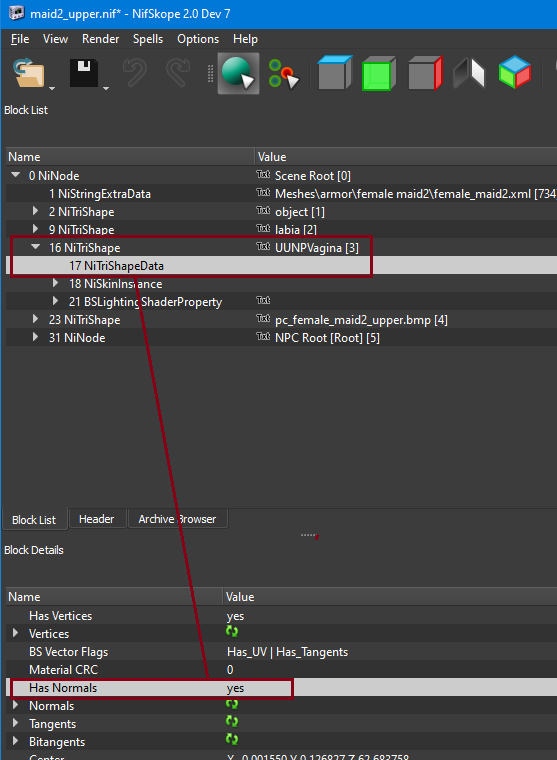Click the Redo arrow icon

coord(178,73)
